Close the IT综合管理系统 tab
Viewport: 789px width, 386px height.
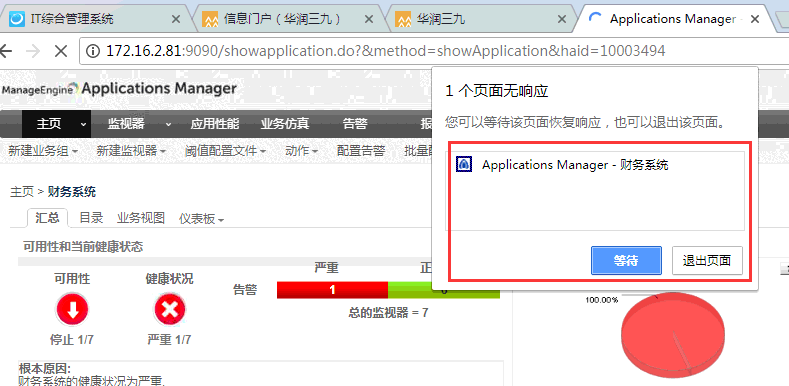click(x=176, y=19)
